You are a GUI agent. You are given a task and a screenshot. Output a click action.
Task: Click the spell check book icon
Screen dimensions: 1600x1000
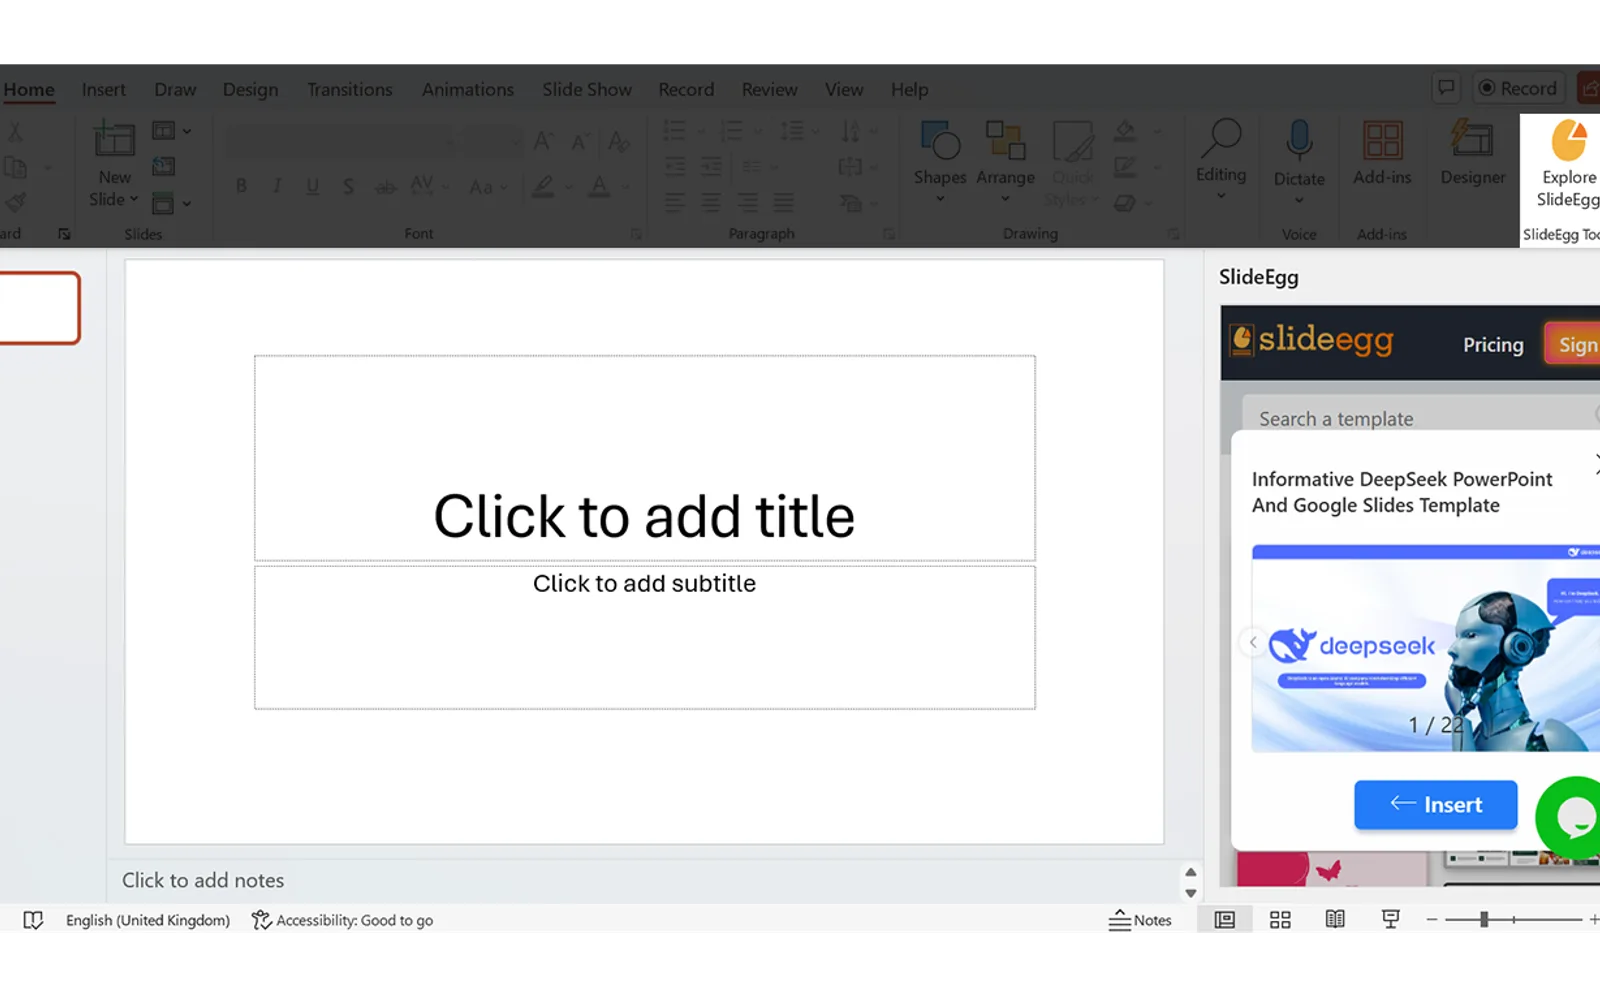[x=33, y=920]
